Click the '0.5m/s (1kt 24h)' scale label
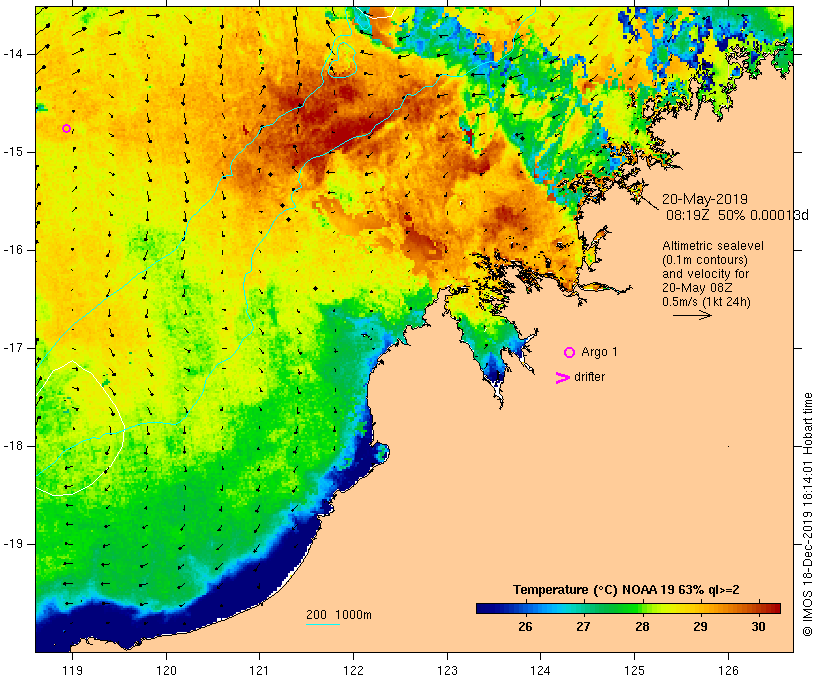 (x=706, y=302)
